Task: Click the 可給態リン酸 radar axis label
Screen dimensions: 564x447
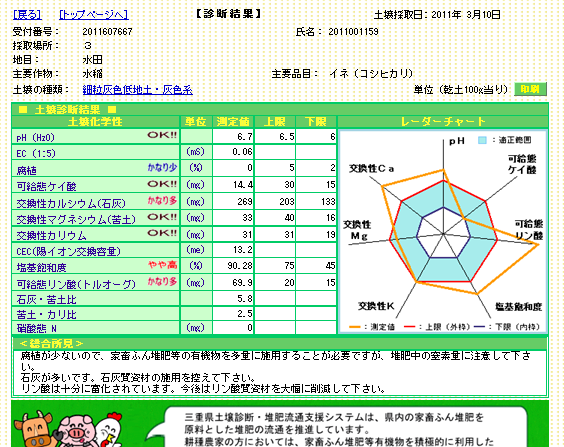Action: coord(529,230)
